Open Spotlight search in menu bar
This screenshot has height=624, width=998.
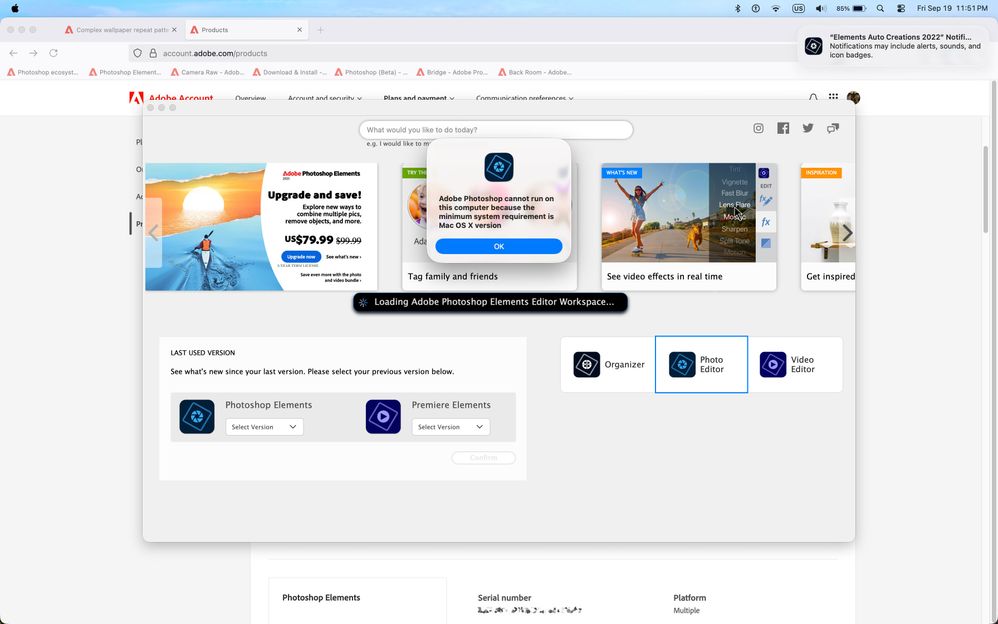(880, 8)
